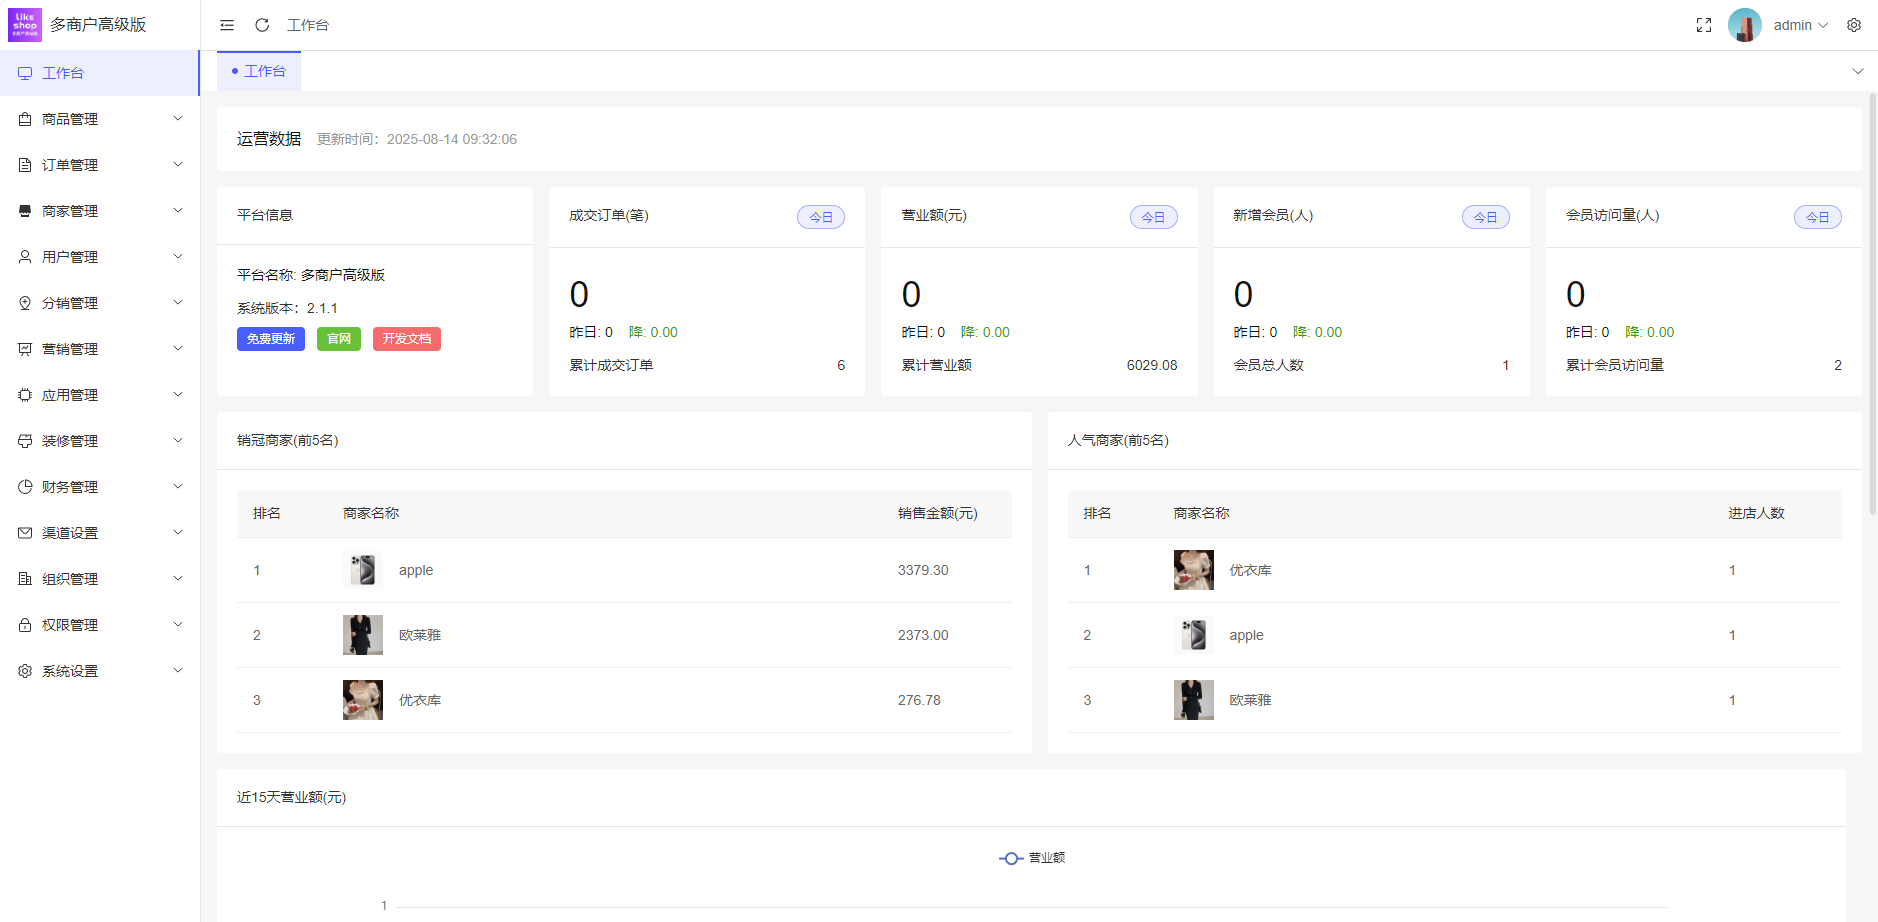The height and width of the screenshot is (922, 1878).
Task: Expand the tab list dropdown chevron
Action: pos(1857,71)
